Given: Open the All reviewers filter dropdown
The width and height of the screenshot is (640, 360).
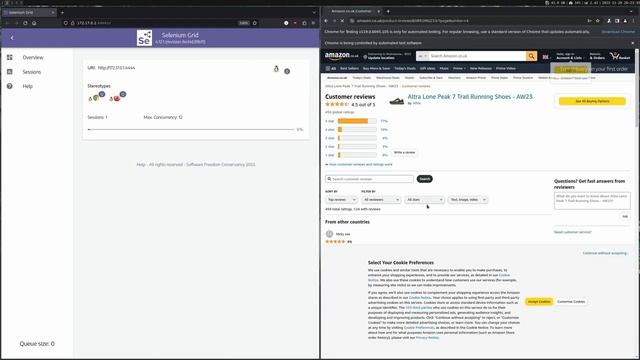Looking at the screenshot, I should 381,200.
